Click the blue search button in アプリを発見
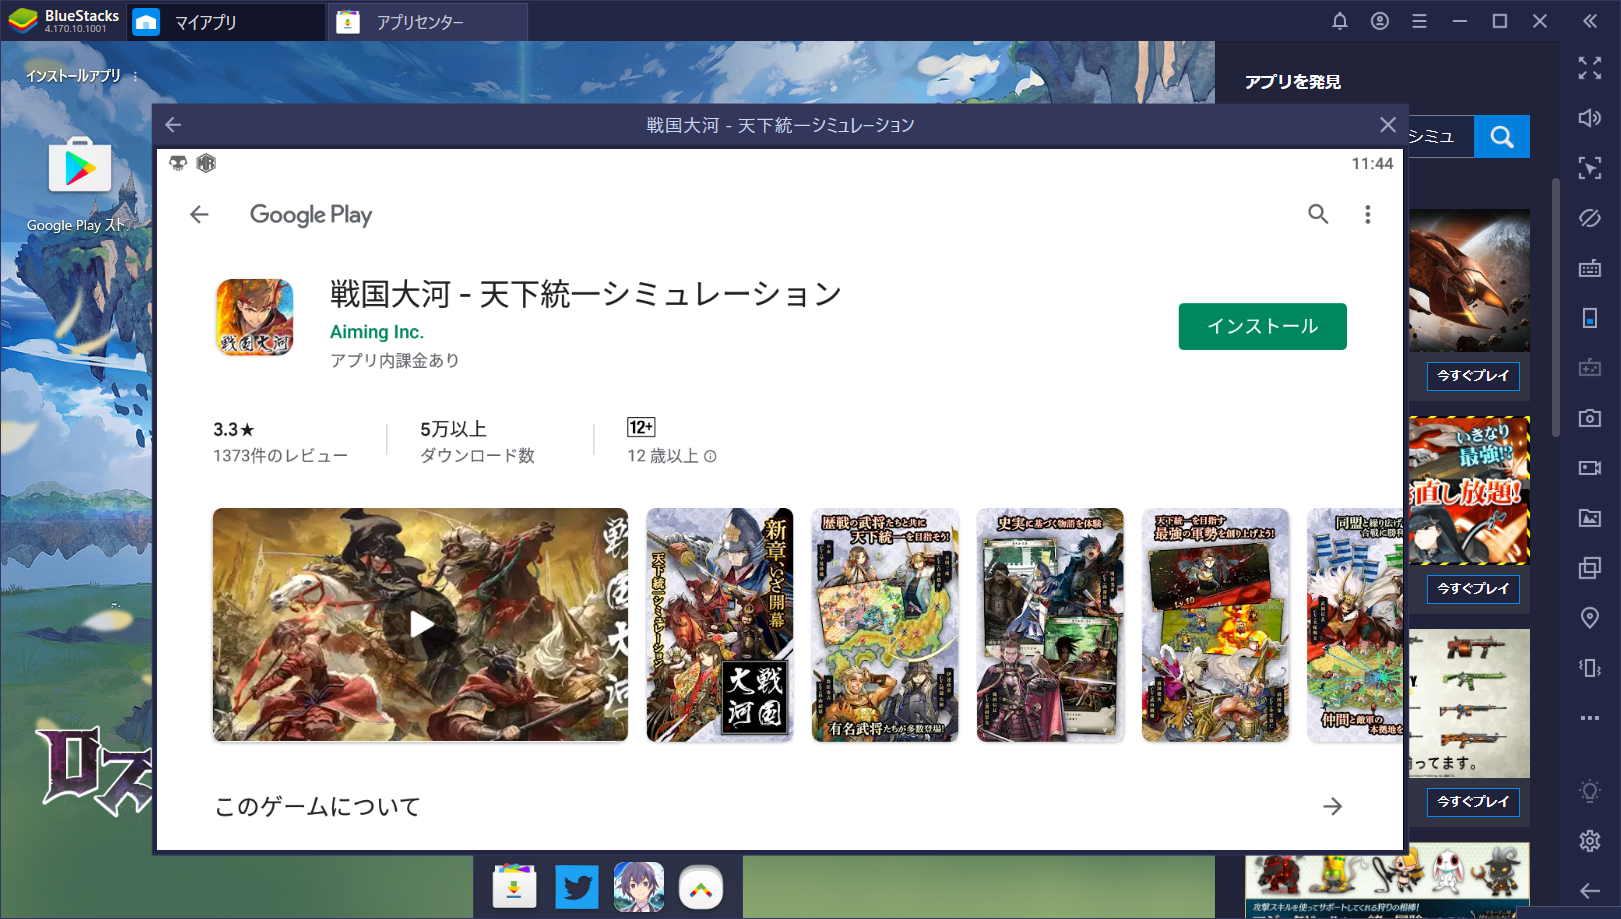The height and width of the screenshot is (919, 1621). pyautogui.click(x=1502, y=137)
